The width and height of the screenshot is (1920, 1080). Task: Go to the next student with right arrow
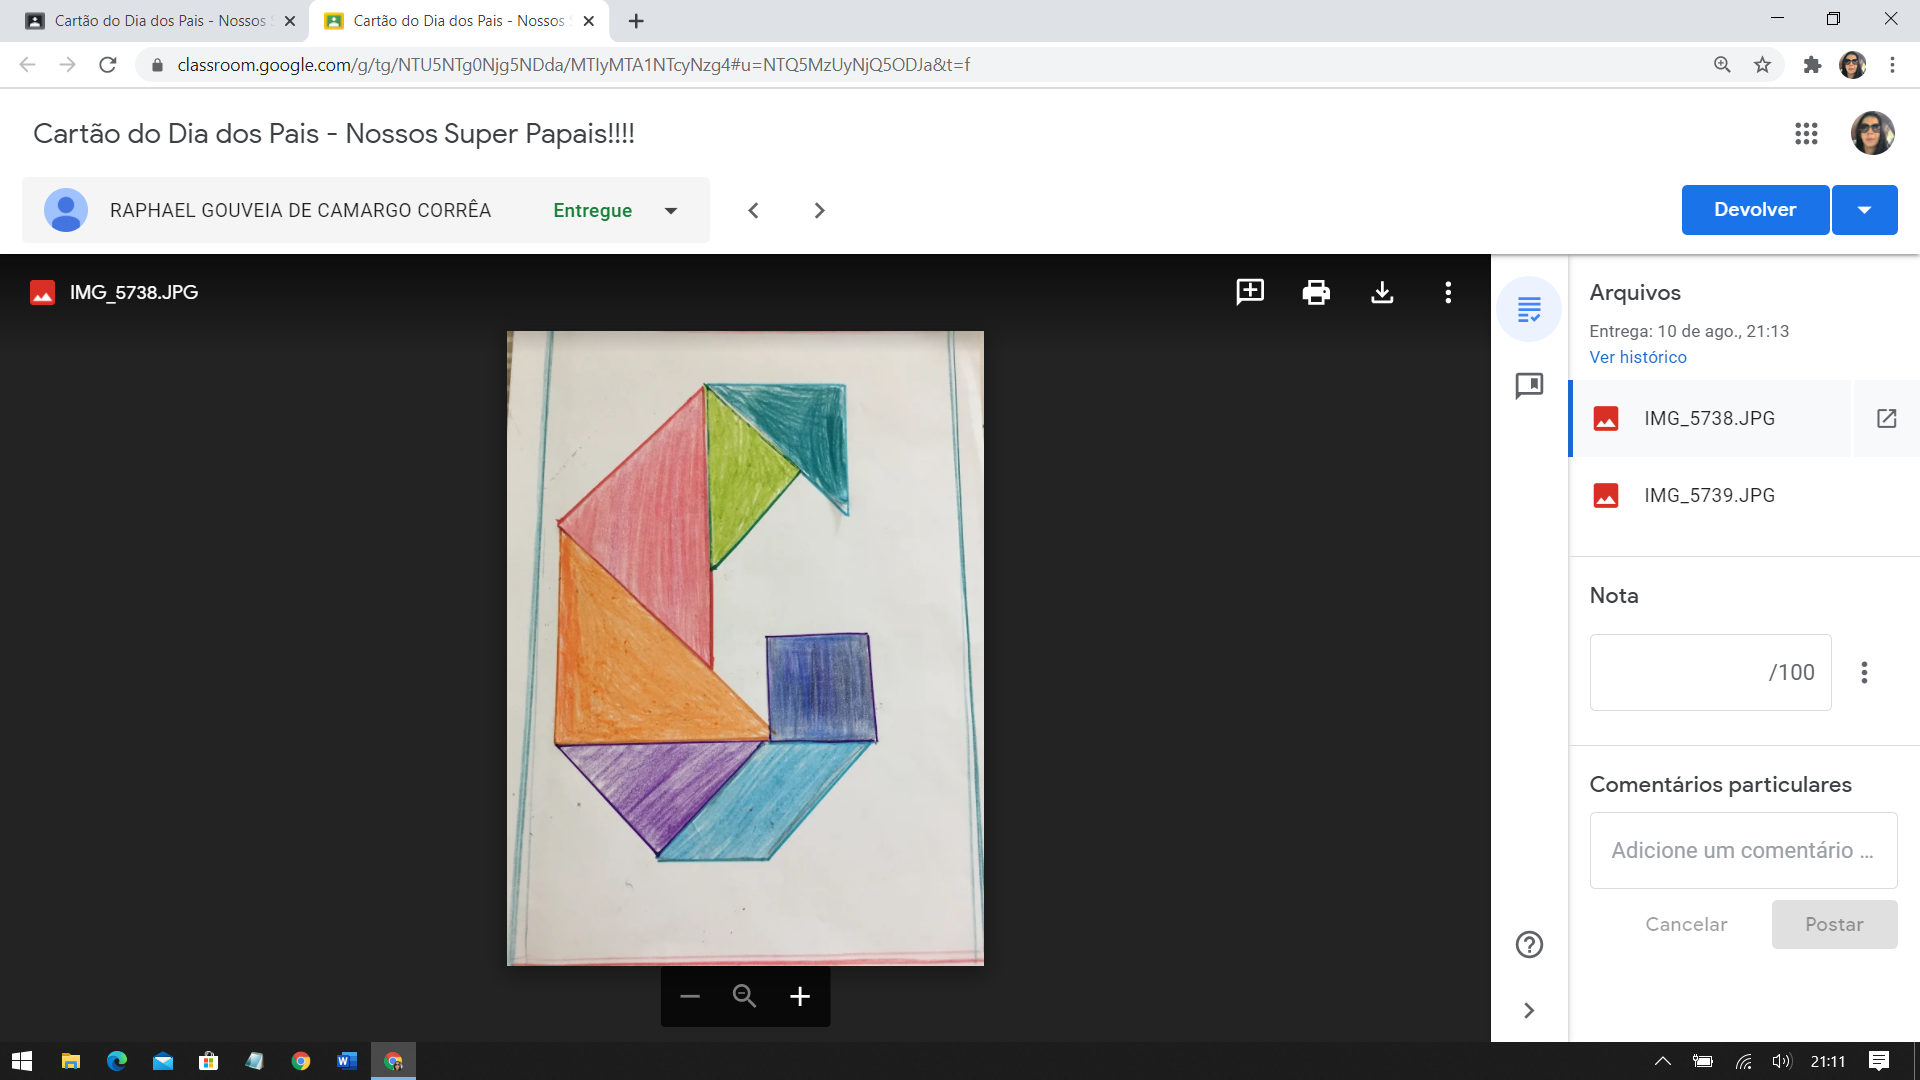(x=819, y=211)
